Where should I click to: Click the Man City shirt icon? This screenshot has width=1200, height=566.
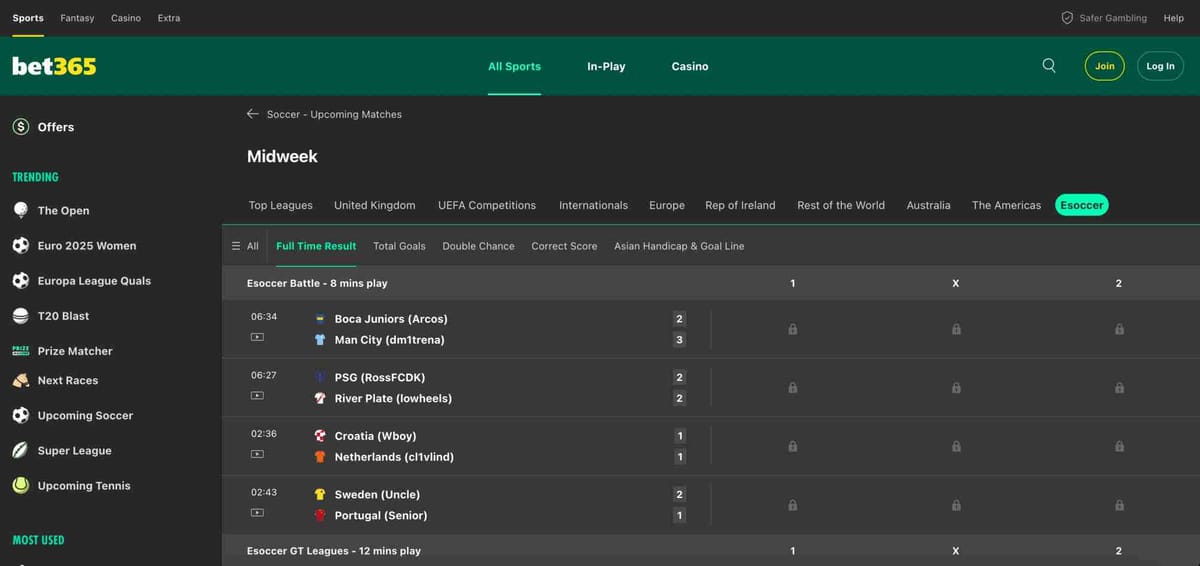[320, 340]
